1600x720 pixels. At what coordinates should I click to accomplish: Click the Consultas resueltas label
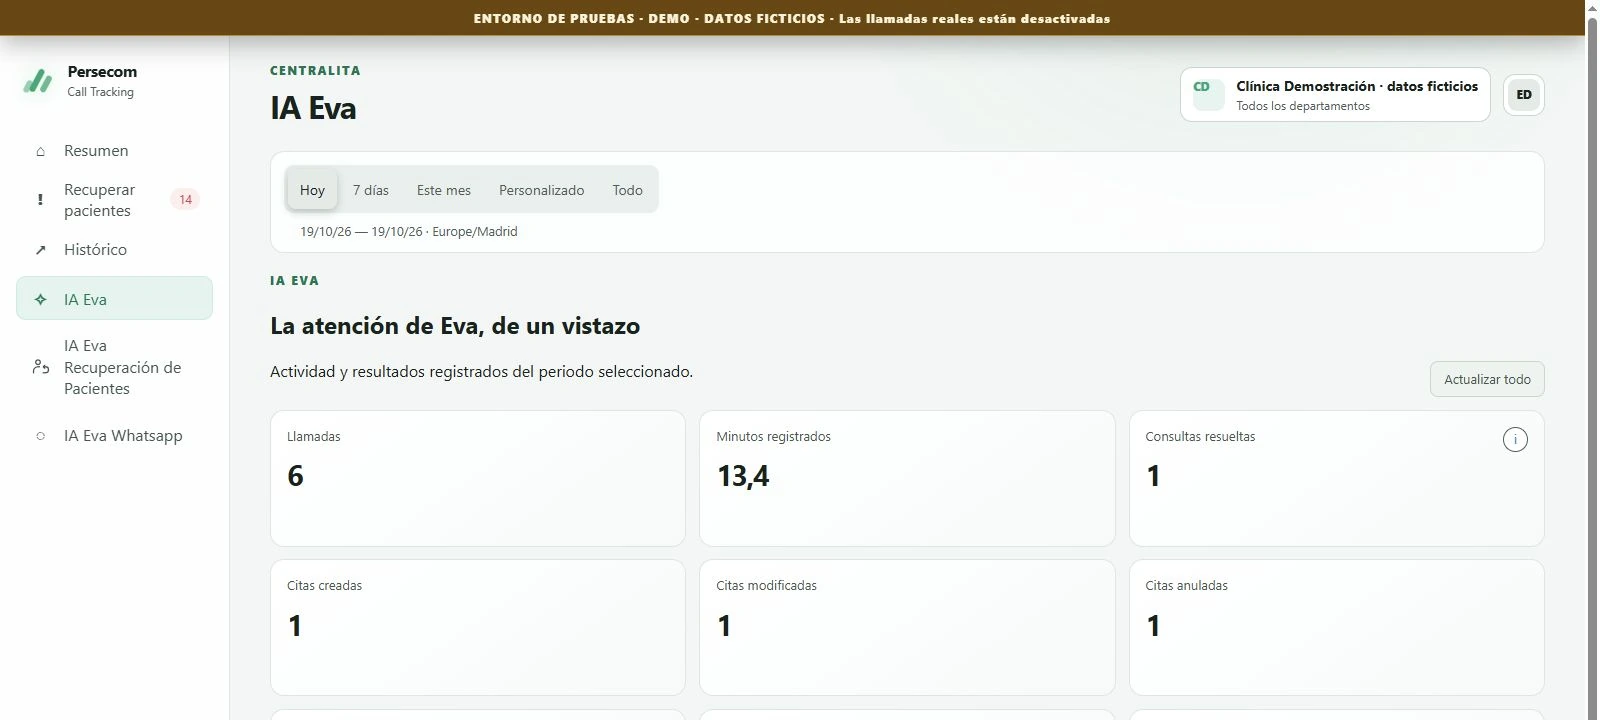(x=1200, y=437)
